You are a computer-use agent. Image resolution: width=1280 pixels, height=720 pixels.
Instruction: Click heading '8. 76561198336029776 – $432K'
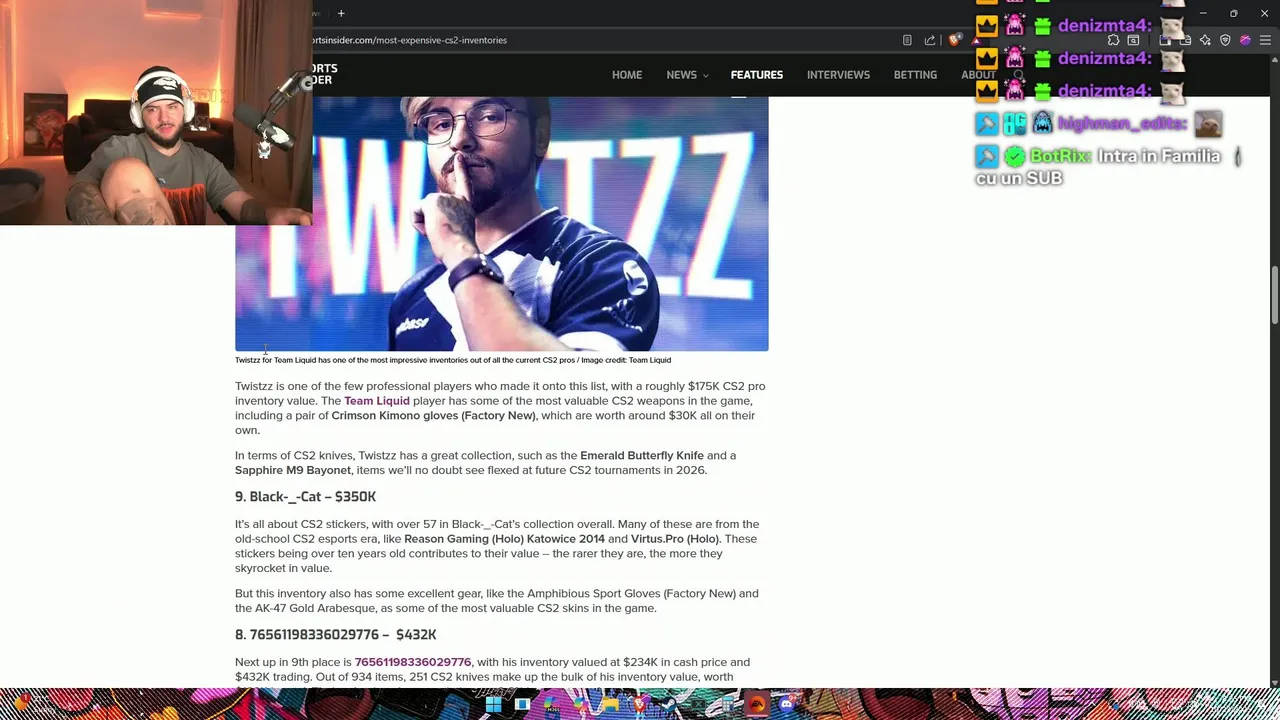tap(336, 635)
